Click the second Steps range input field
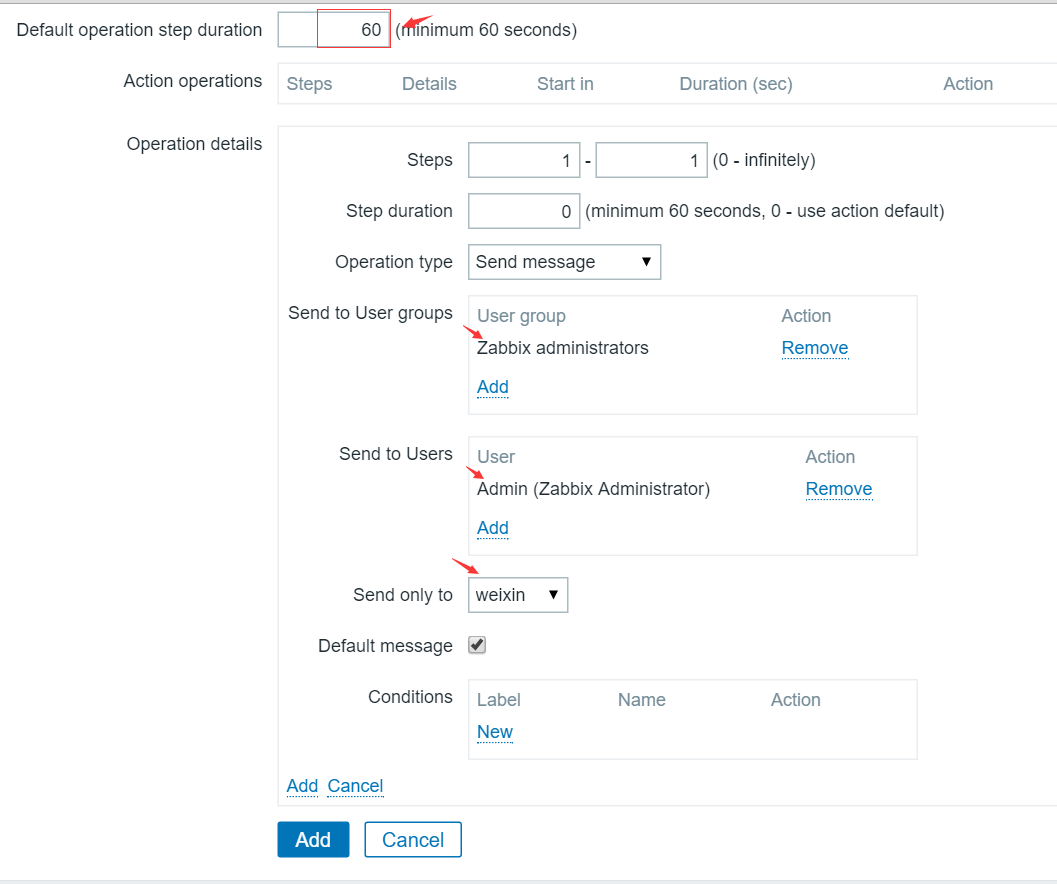Viewport: 1057px width, 884px height. (650, 160)
